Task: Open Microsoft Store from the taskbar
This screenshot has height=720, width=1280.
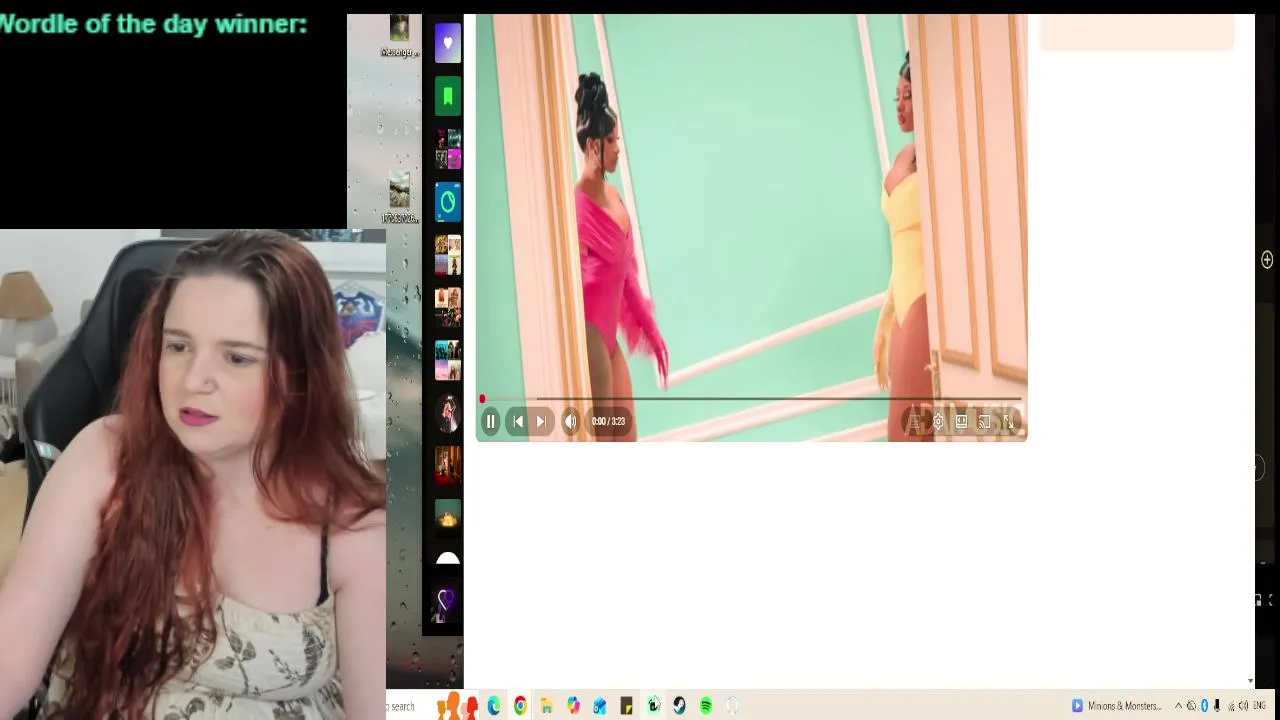Action: 600,707
